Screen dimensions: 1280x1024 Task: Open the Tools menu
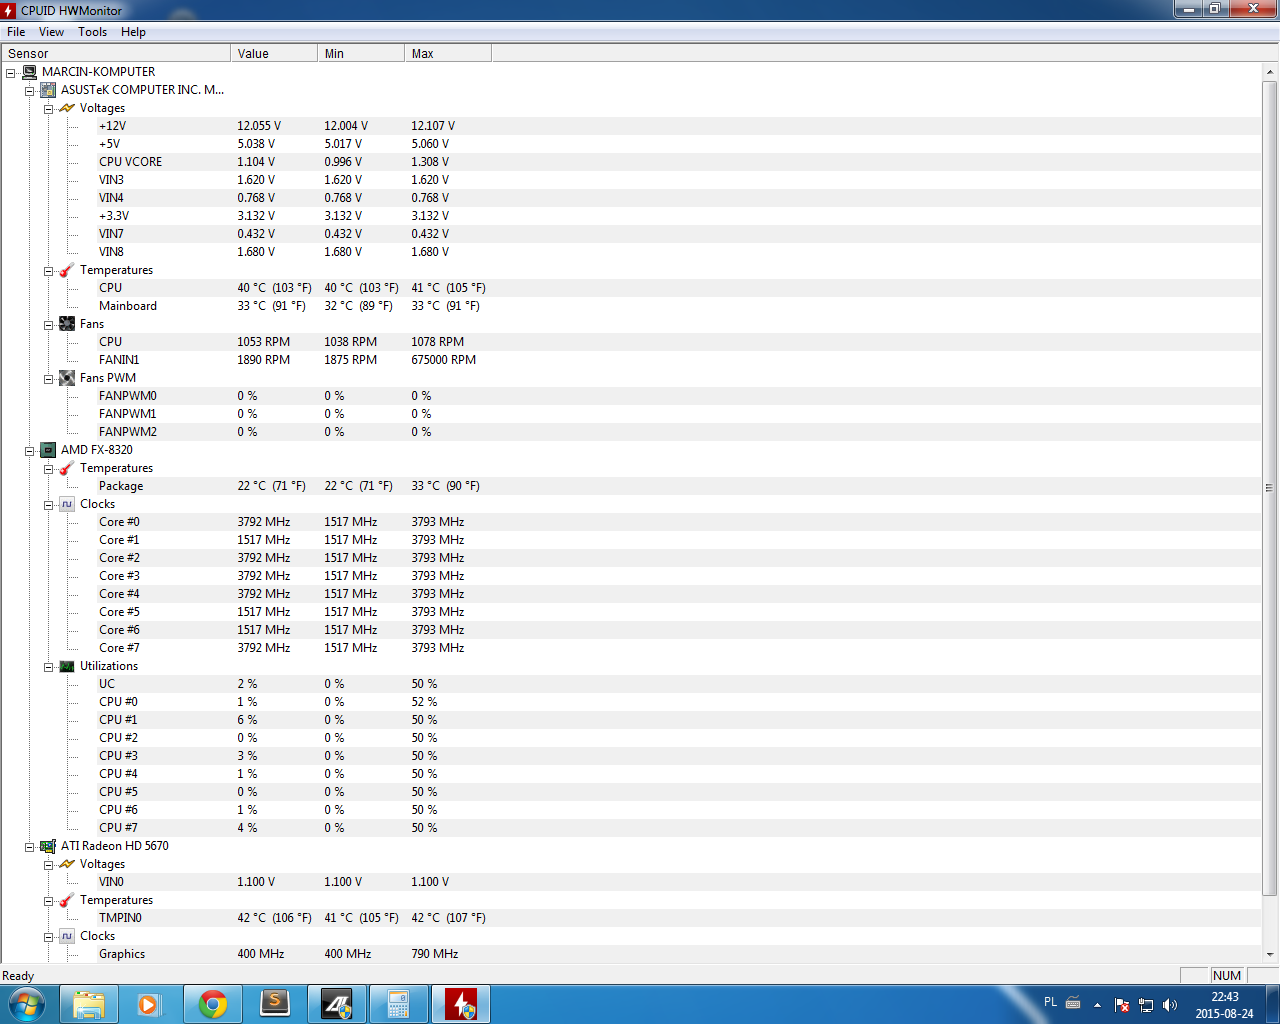(x=93, y=32)
